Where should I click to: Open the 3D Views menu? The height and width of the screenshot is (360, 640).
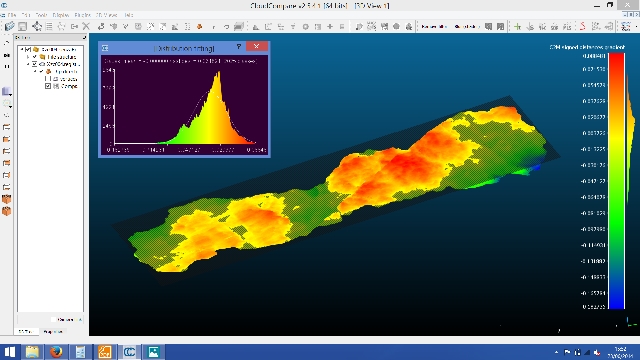(x=107, y=15)
